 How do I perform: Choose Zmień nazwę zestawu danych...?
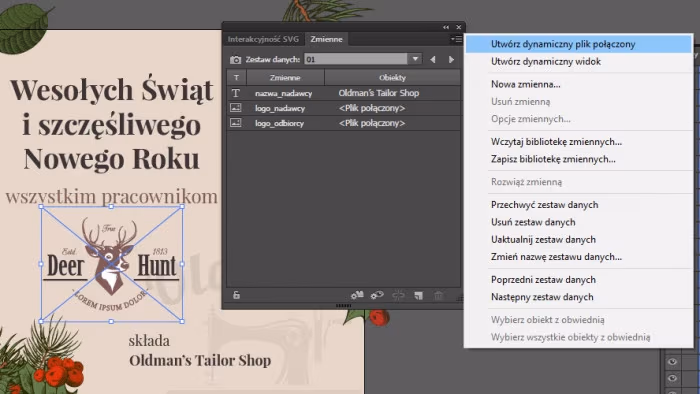[x=579, y=257]
